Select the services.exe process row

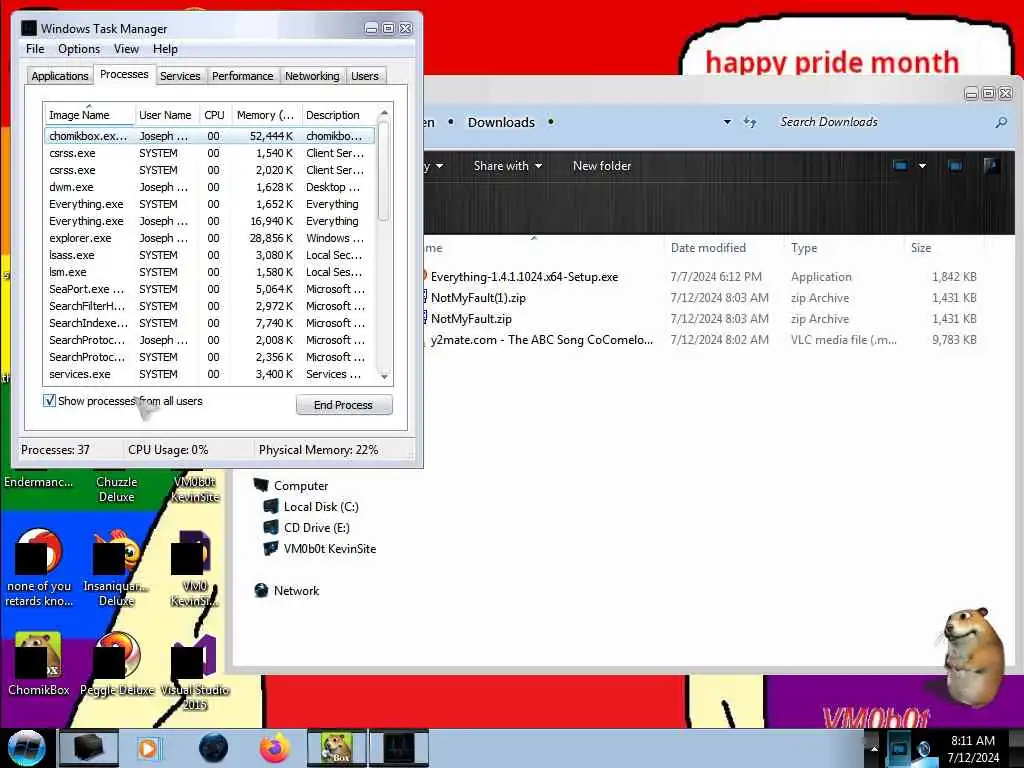[210, 374]
